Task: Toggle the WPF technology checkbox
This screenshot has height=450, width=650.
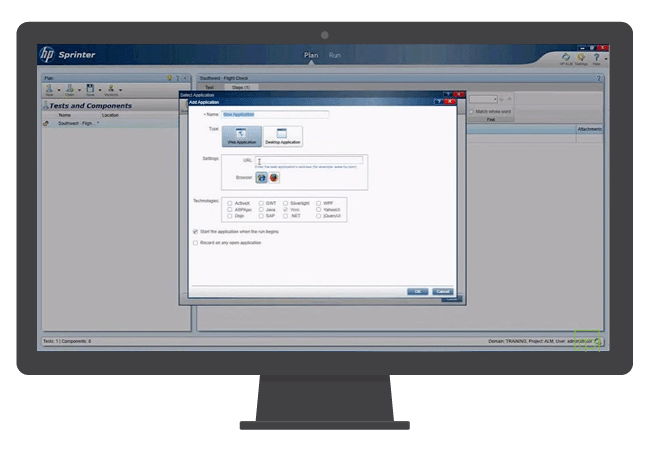Action: (318, 203)
